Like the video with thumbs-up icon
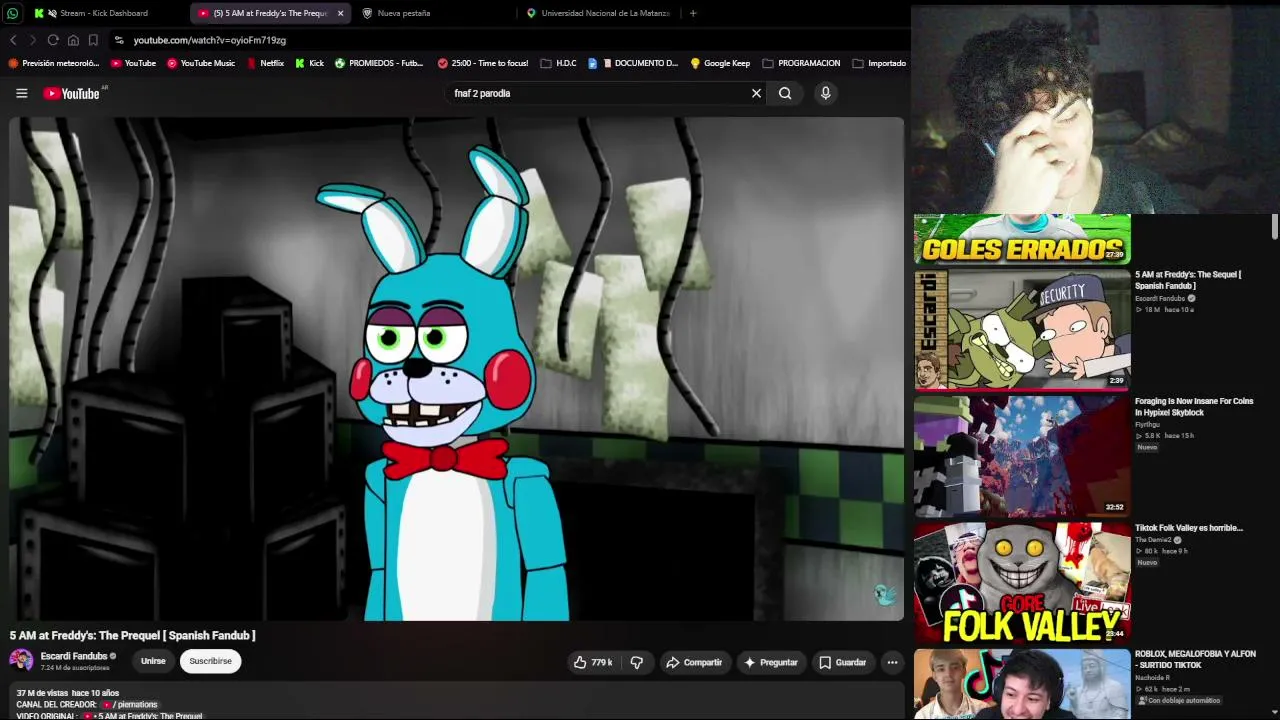 592,662
